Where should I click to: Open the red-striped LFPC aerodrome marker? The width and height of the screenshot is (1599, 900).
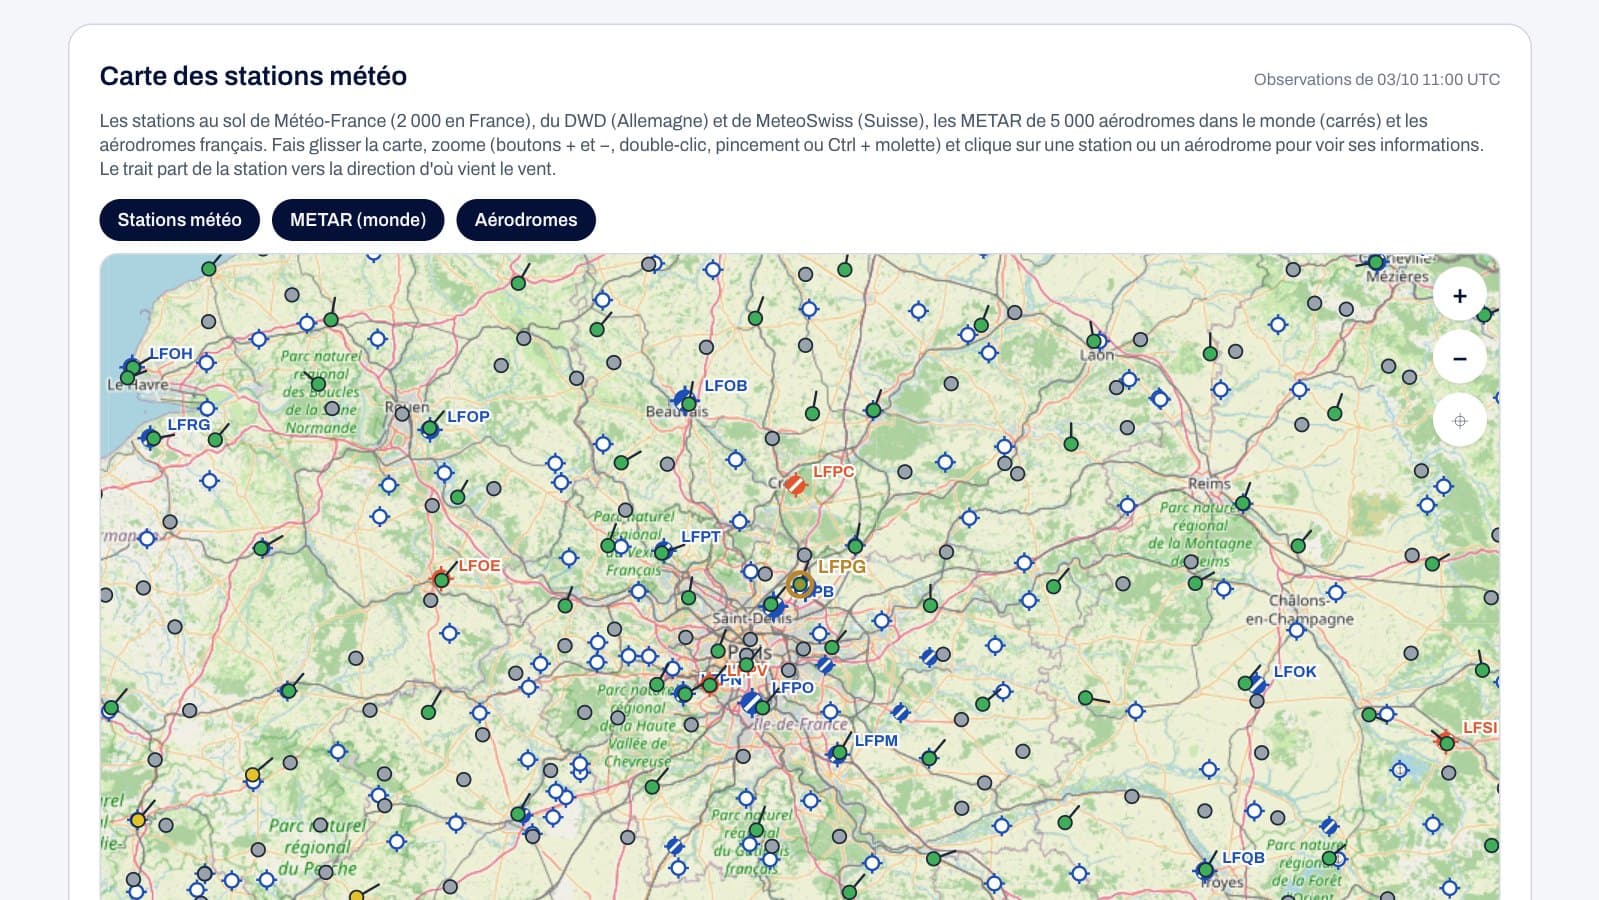(795, 484)
